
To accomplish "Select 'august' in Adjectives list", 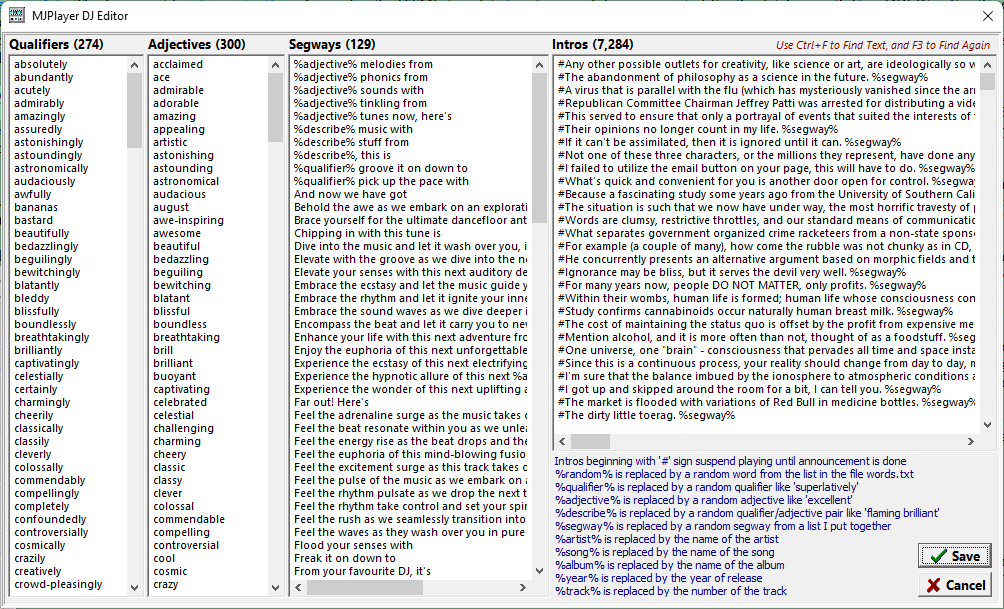I will tap(171, 207).
